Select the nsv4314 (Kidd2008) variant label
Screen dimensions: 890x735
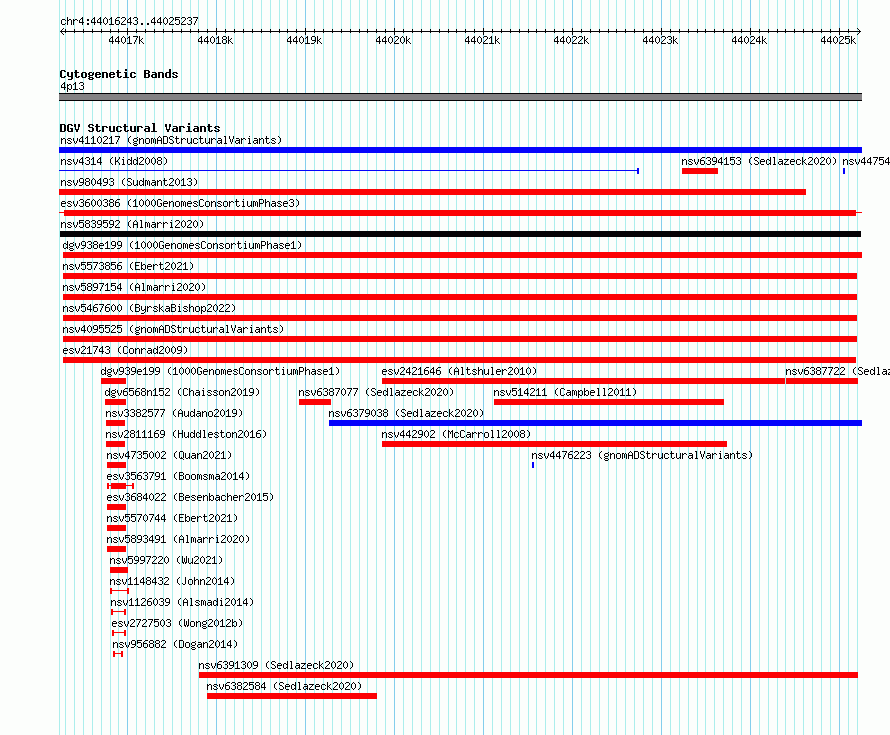[x=114, y=161]
